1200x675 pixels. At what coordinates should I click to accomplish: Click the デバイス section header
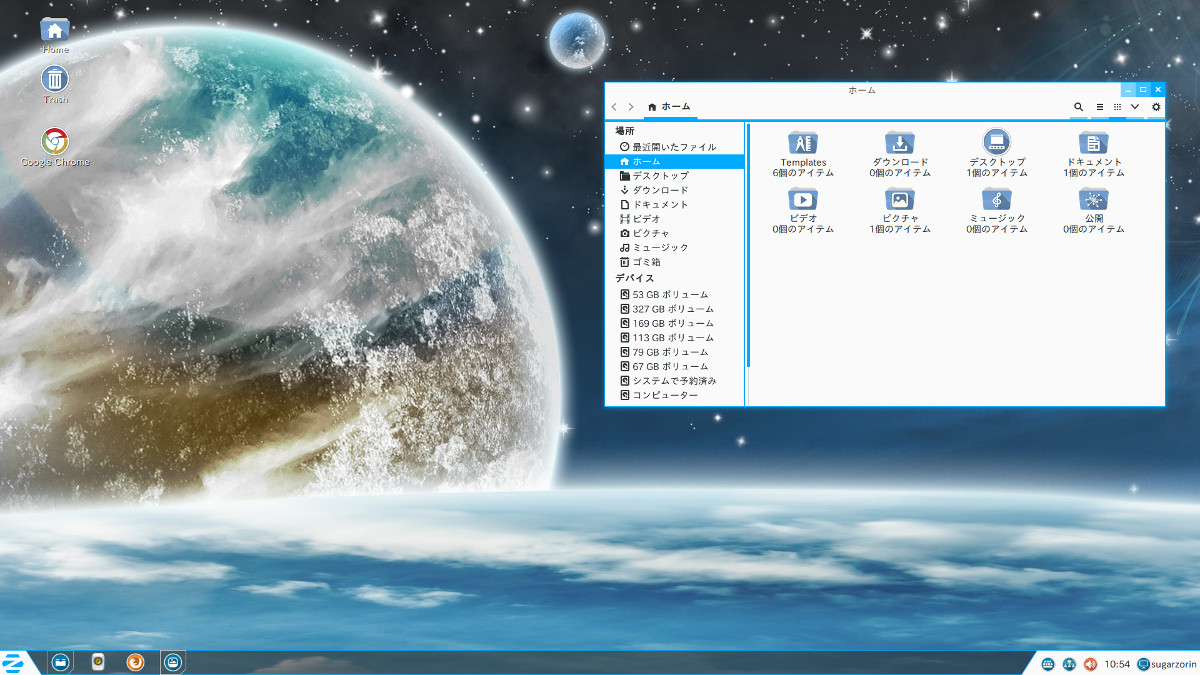[x=634, y=278]
